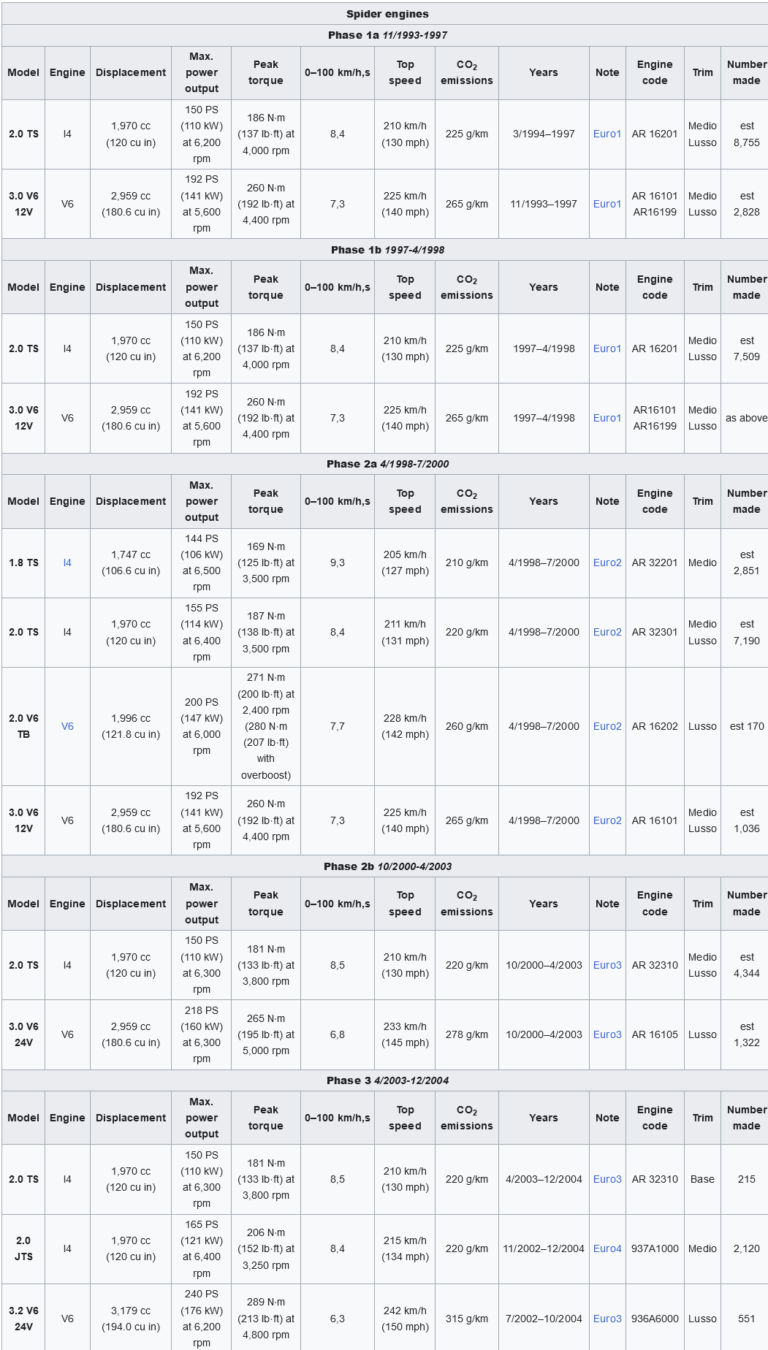Click the '7,7' acceleration value
Viewport: 768px width, 1350px height.
(x=338, y=726)
